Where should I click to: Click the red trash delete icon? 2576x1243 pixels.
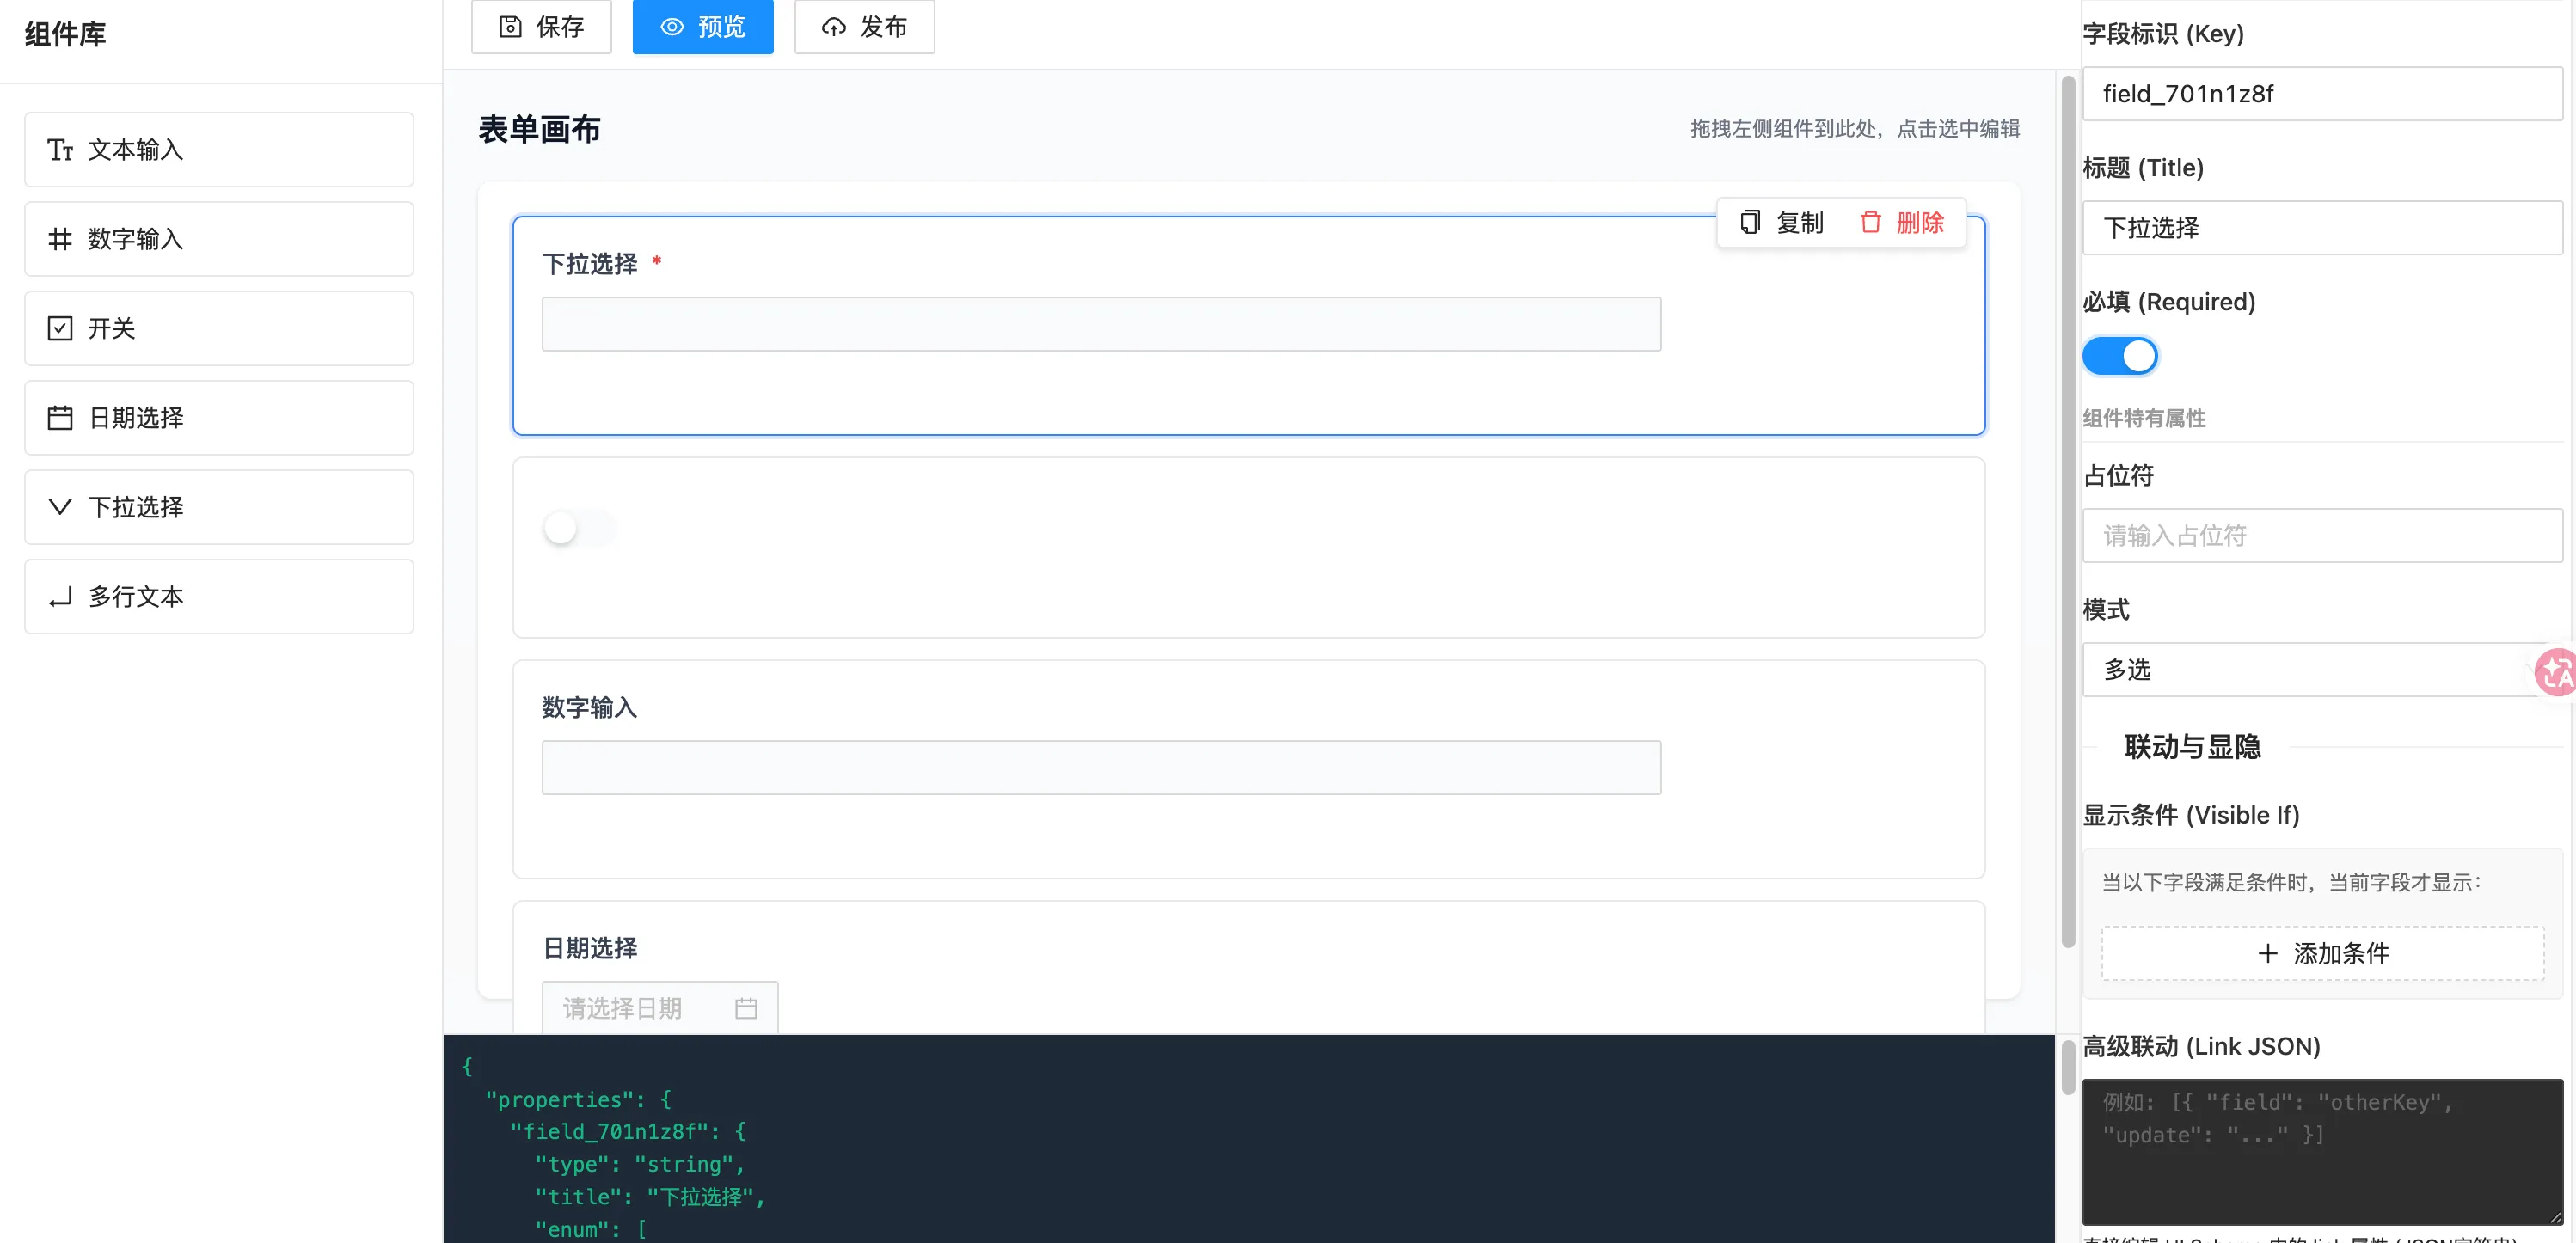point(1870,222)
